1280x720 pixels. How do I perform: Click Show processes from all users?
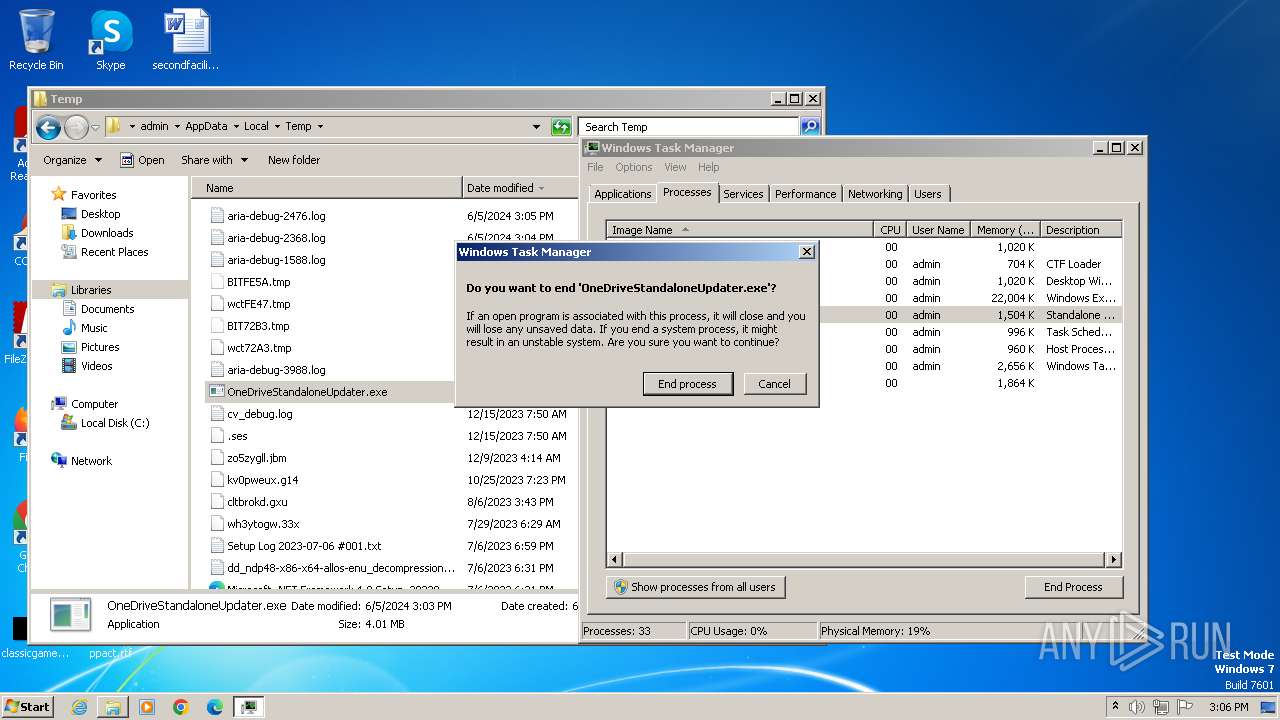(x=695, y=587)
